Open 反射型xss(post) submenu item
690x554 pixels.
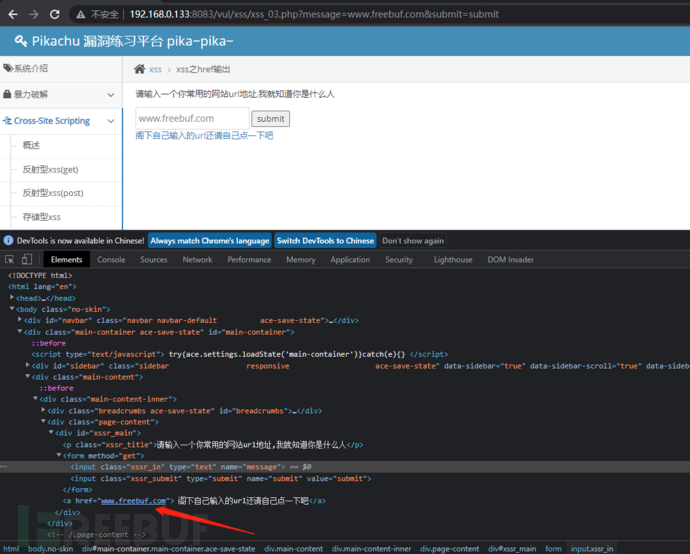click(53, 193)
